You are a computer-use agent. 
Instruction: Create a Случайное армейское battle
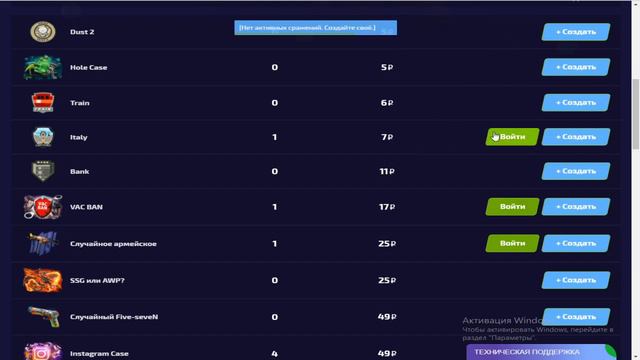[576, 243]
